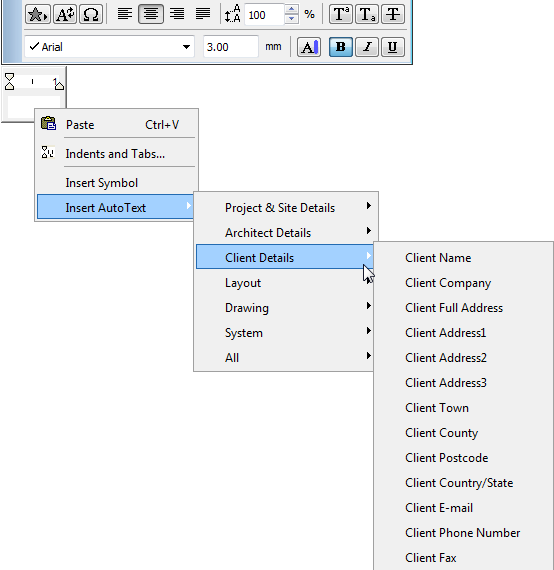This screenshot has height=570, width=554.
Task: Insert Client Country/State autotext
Action: (463, 483)
